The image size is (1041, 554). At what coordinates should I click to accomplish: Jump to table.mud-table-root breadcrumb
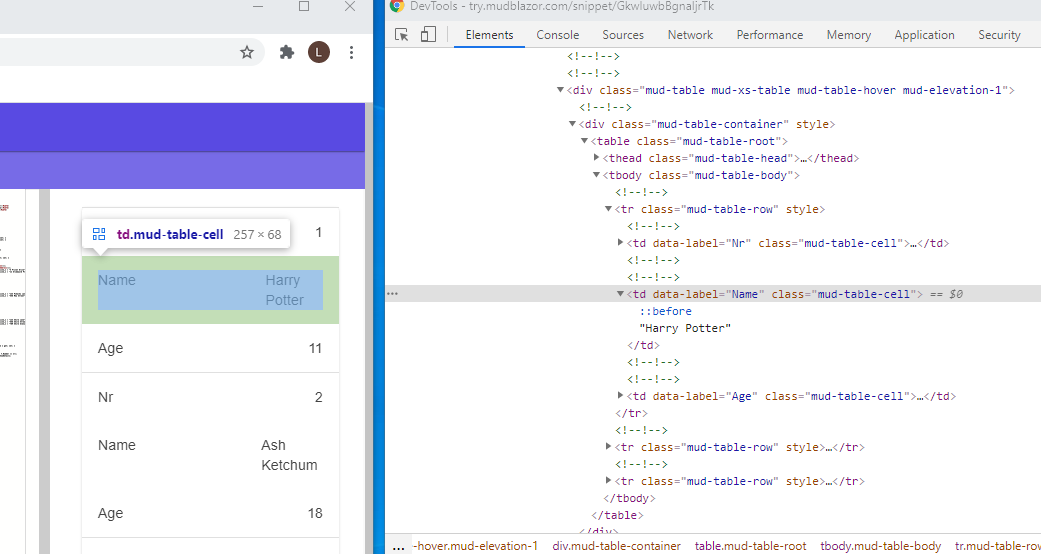750,546
